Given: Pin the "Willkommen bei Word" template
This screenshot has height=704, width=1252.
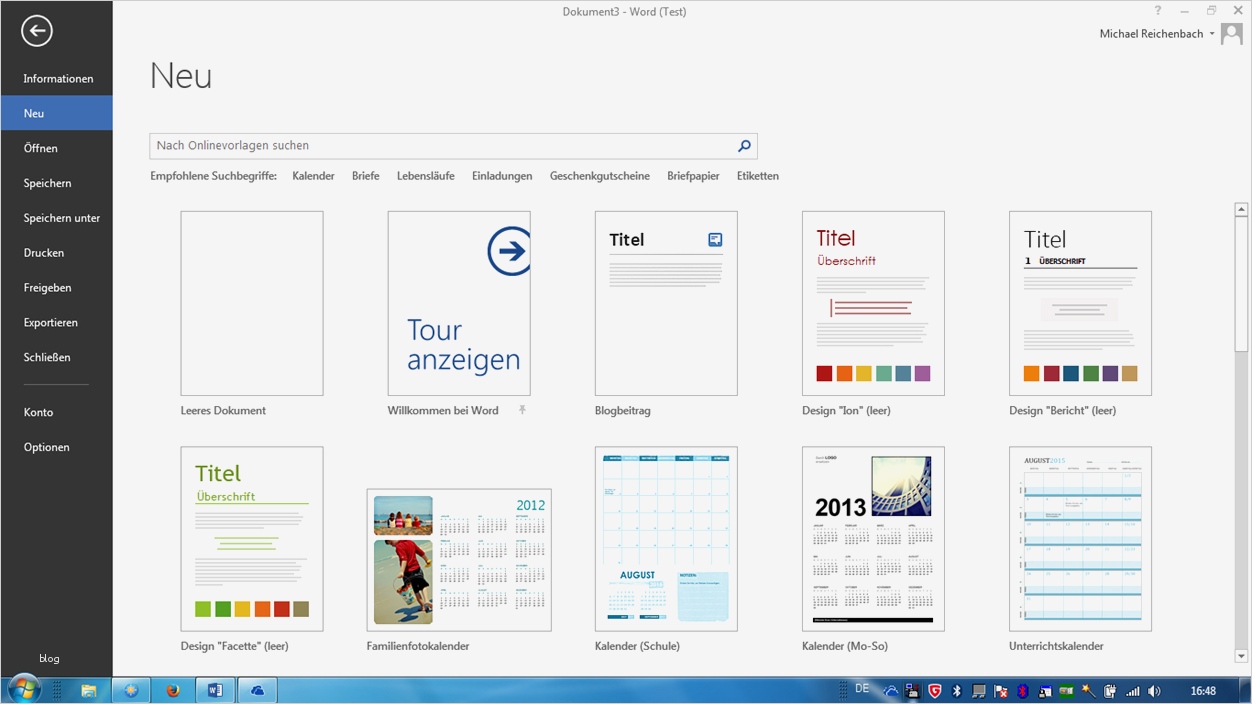Looking at the screenshot, I should [x=520, y=410].
